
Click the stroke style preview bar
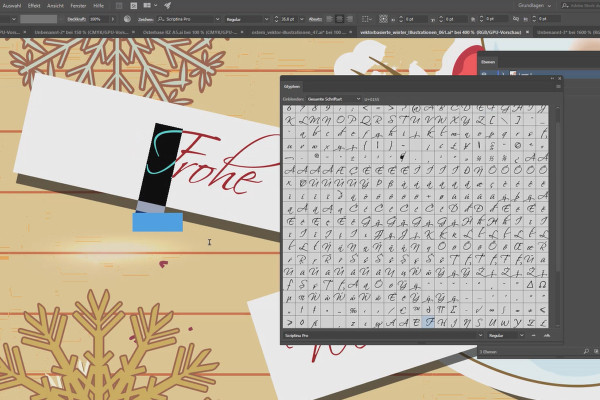39,19
